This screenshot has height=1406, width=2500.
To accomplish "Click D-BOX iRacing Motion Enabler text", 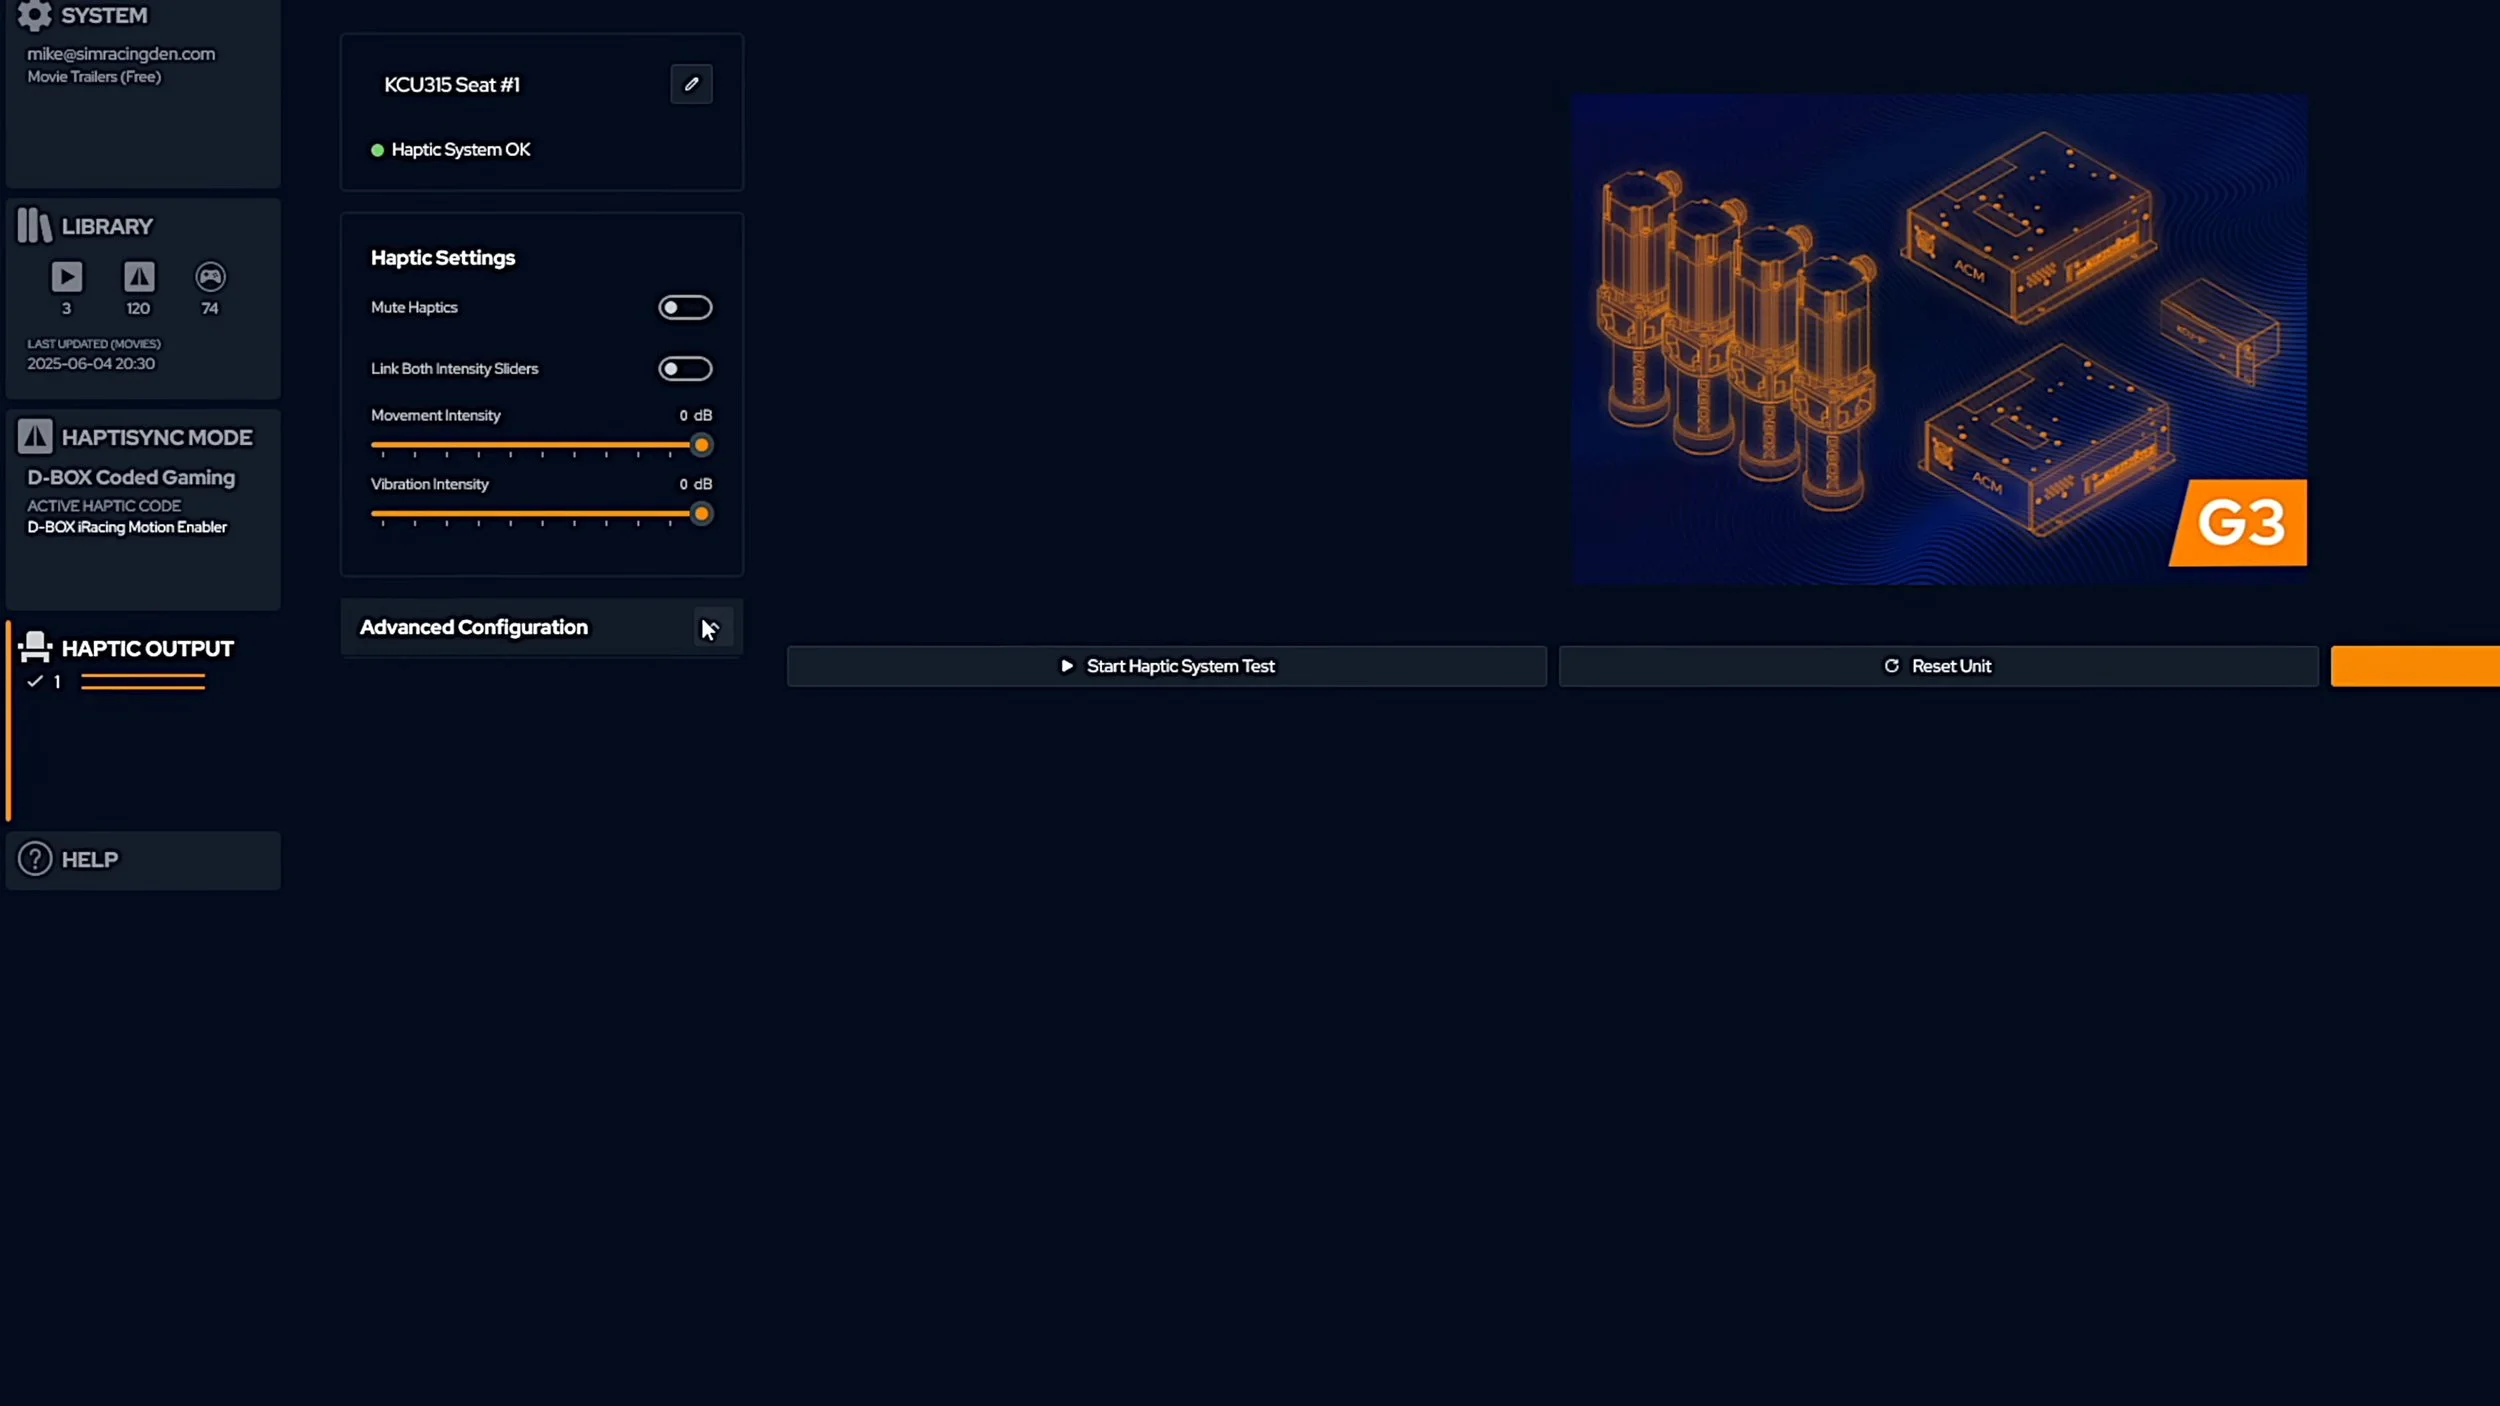I will pyautogui.click(x=127, y=527).
